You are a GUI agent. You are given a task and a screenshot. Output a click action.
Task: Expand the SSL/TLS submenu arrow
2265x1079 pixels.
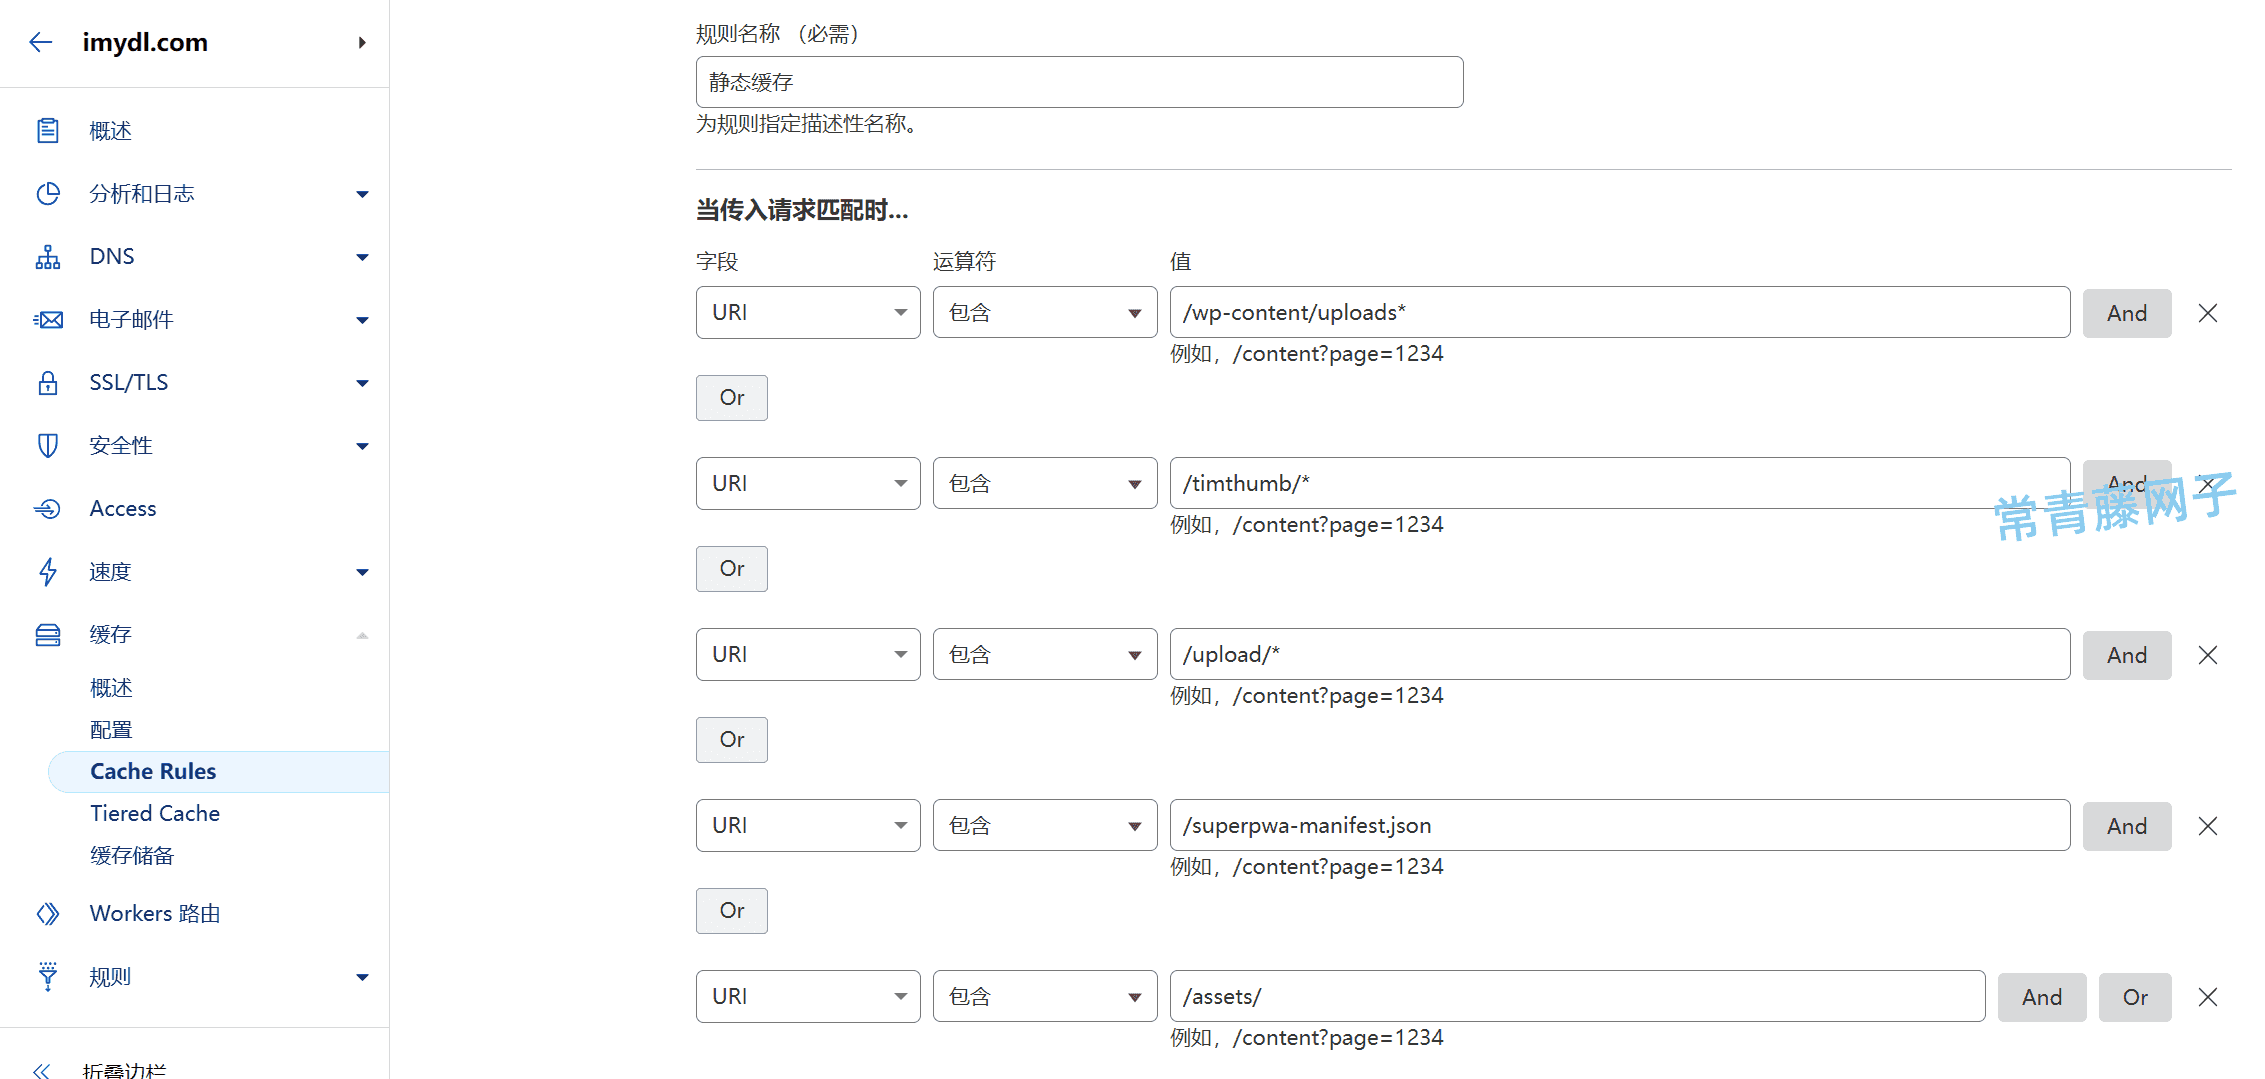(x=362, y=383)
